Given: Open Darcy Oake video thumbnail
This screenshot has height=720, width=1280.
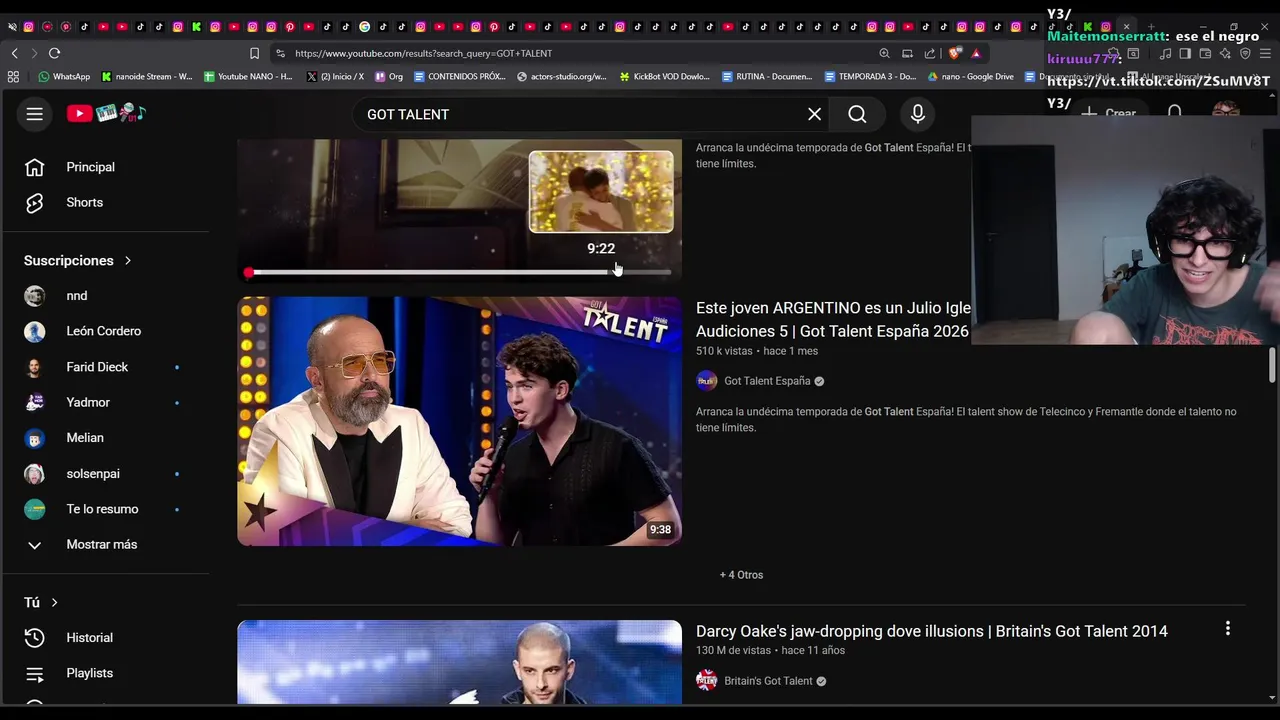Looking at the screenshot, I should pos(459,662).
